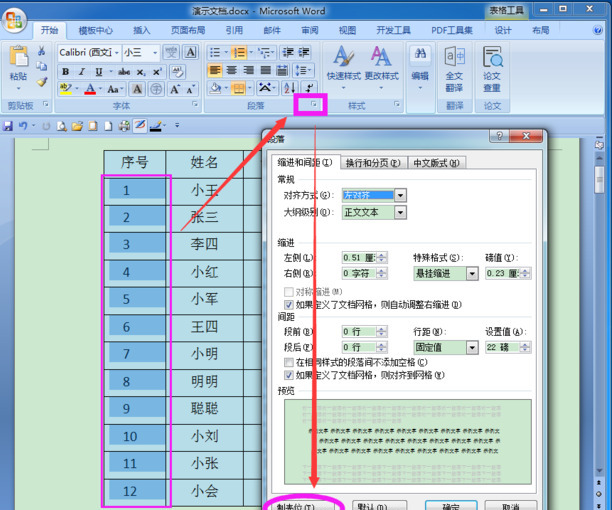Align text right

click(249, 70)
